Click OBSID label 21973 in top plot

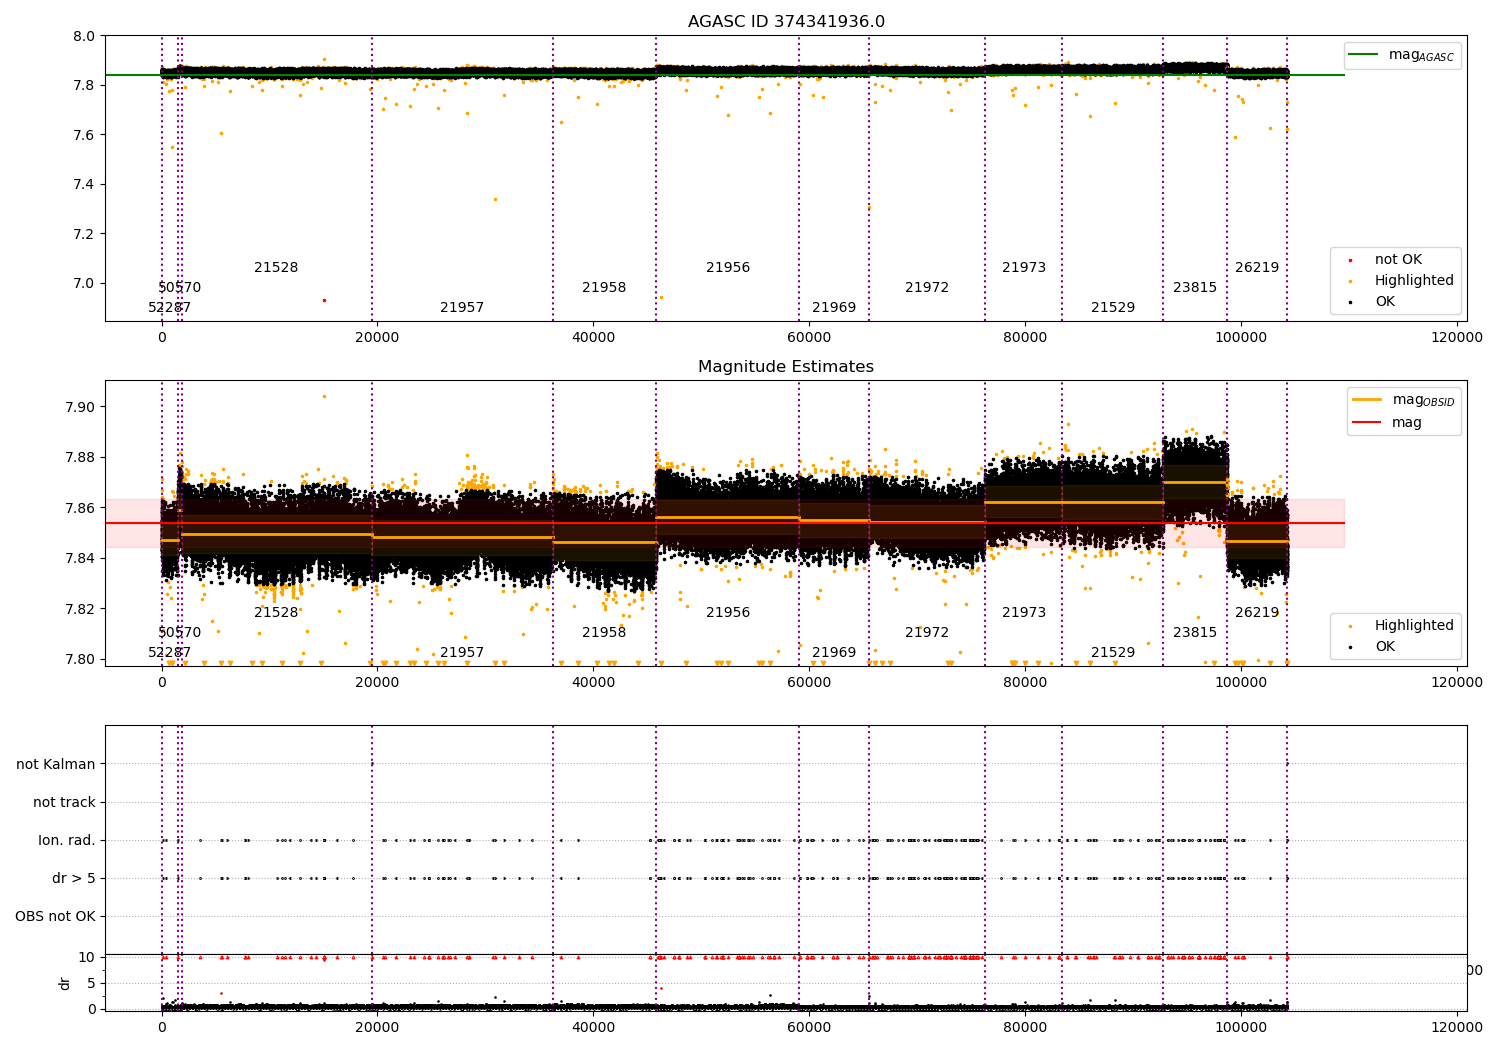1024,268
